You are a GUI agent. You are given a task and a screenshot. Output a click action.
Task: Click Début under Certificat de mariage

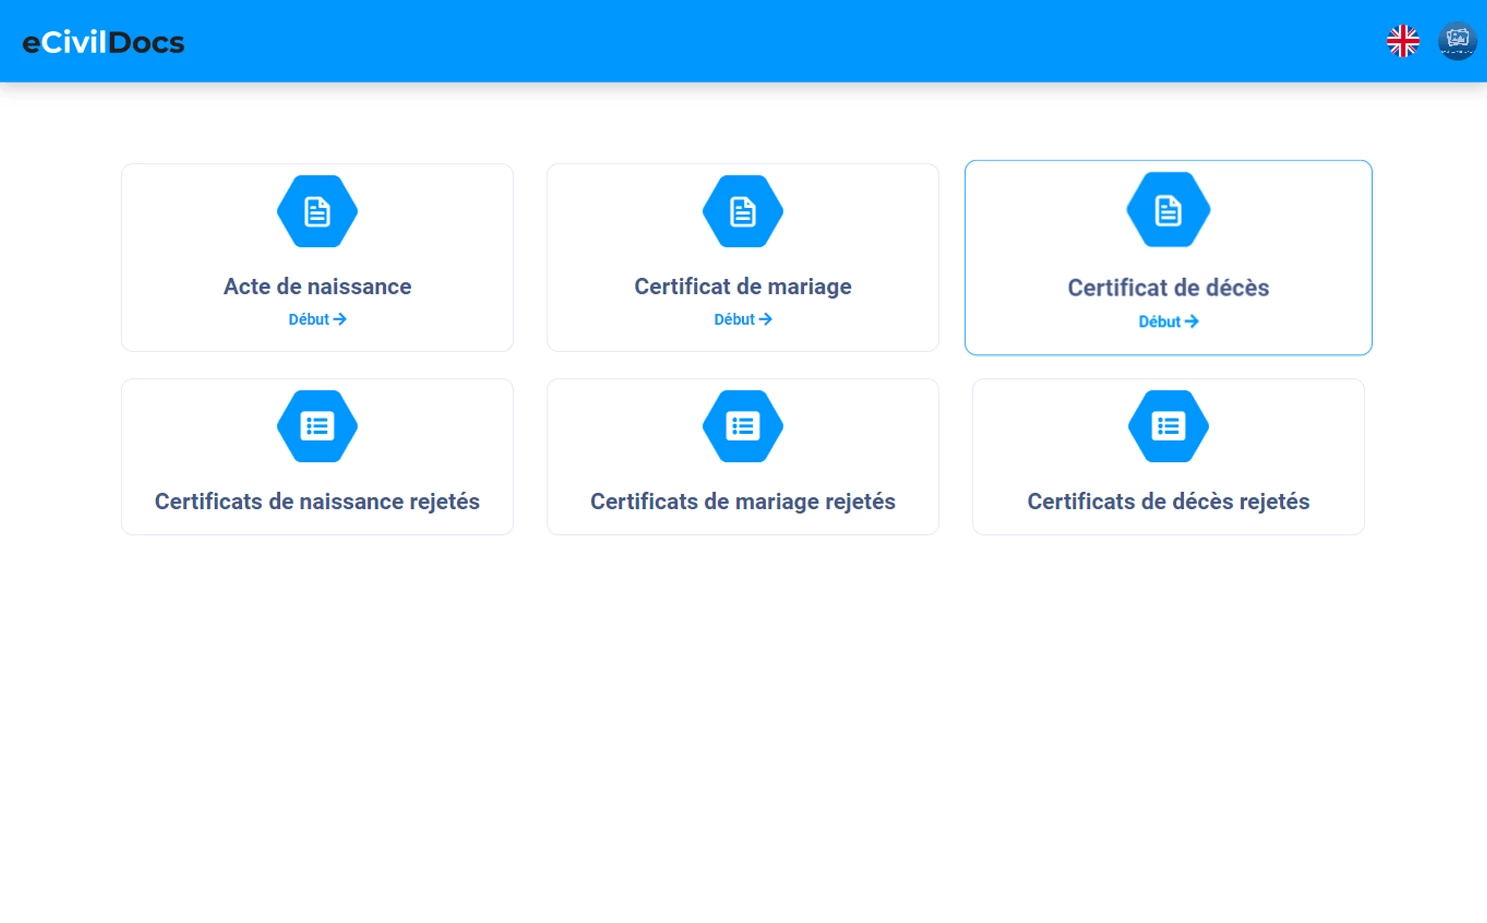click(735, 319)
